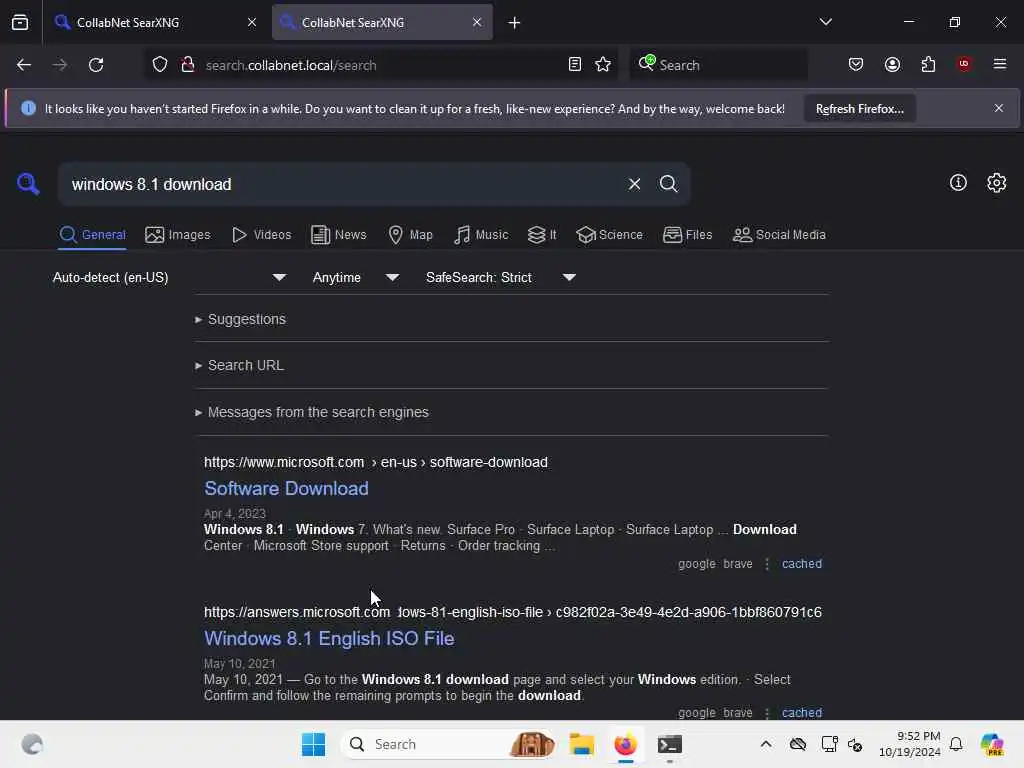1024x768 pixels.
Task: Open the Windows Start menu
Action: [313, 744]
